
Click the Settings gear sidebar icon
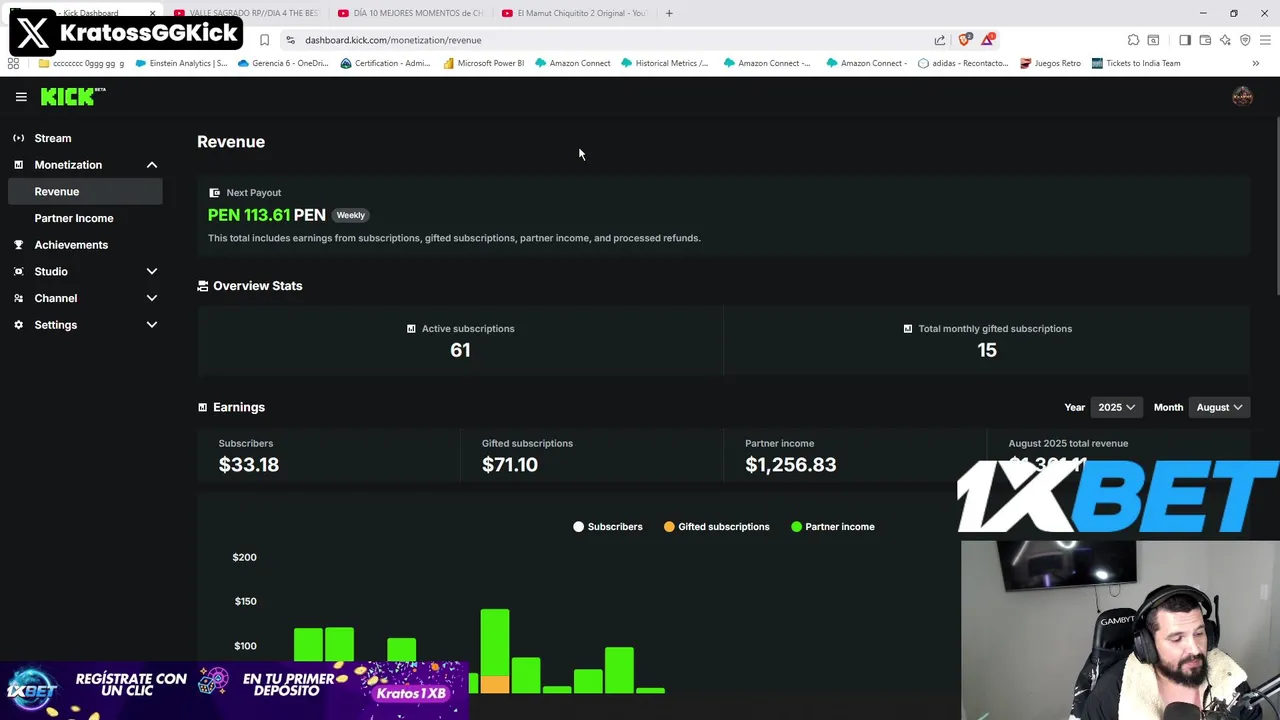click(x=18, y=325)
